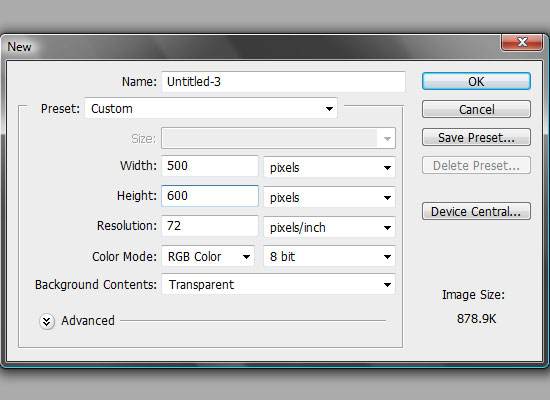Close the New dialog with X
550x400 pixels.
click(x=522, y=42)
